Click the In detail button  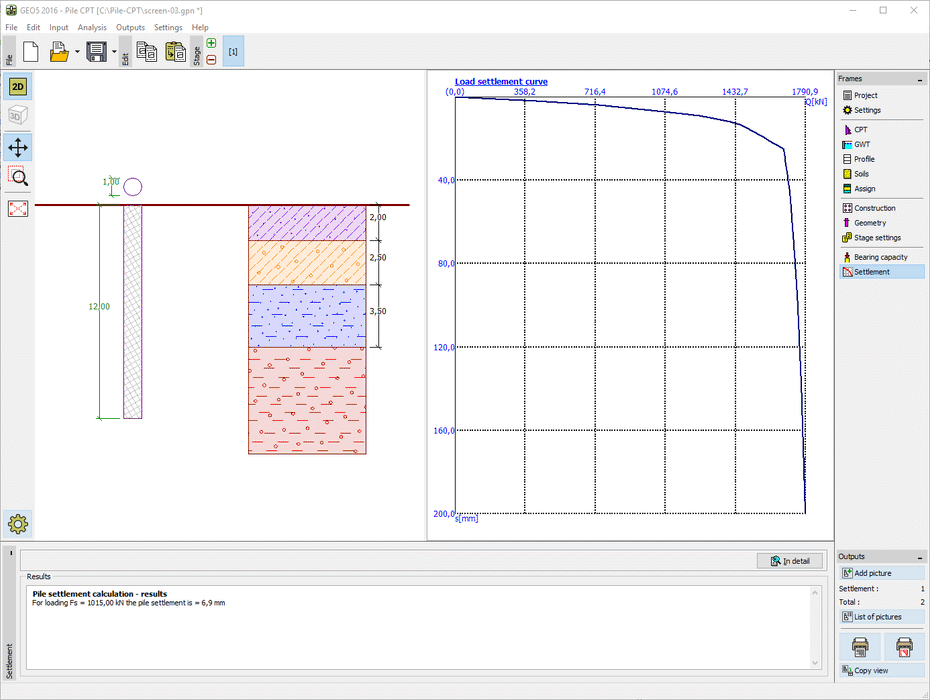tap(790, 561)
